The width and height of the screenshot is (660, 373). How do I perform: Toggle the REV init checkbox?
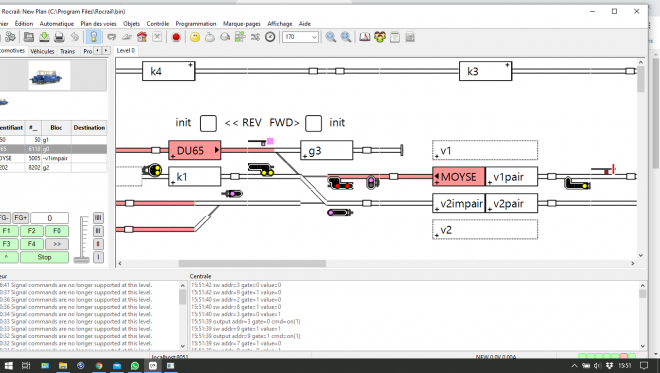(208, 123)
